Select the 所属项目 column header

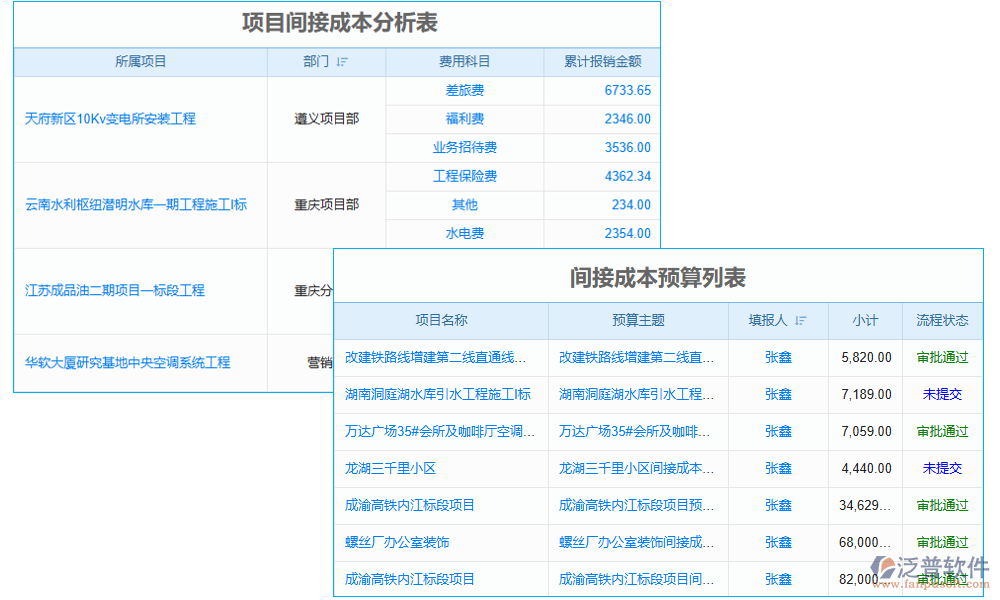pyautogui.click(x=139, y=61)
